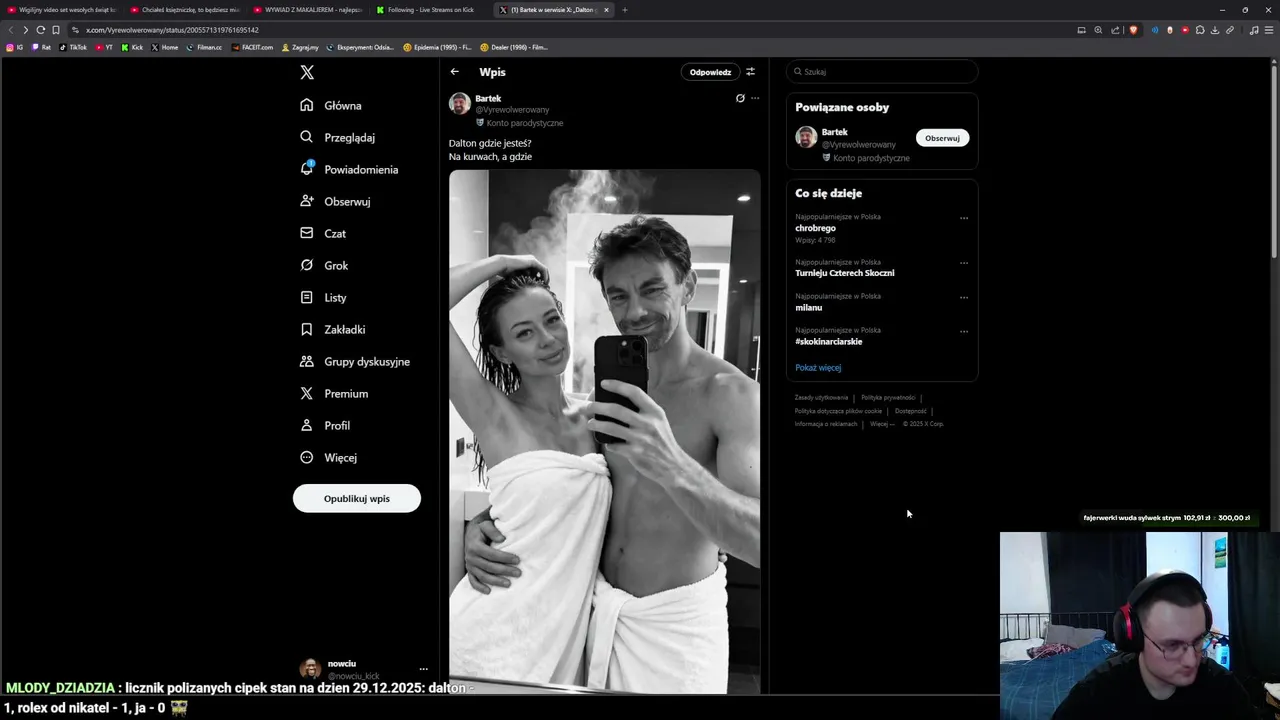Open the black-and-white mirror selfie photo
The width and height of the screenshot is (1280, 720).
tap(604, 431)
